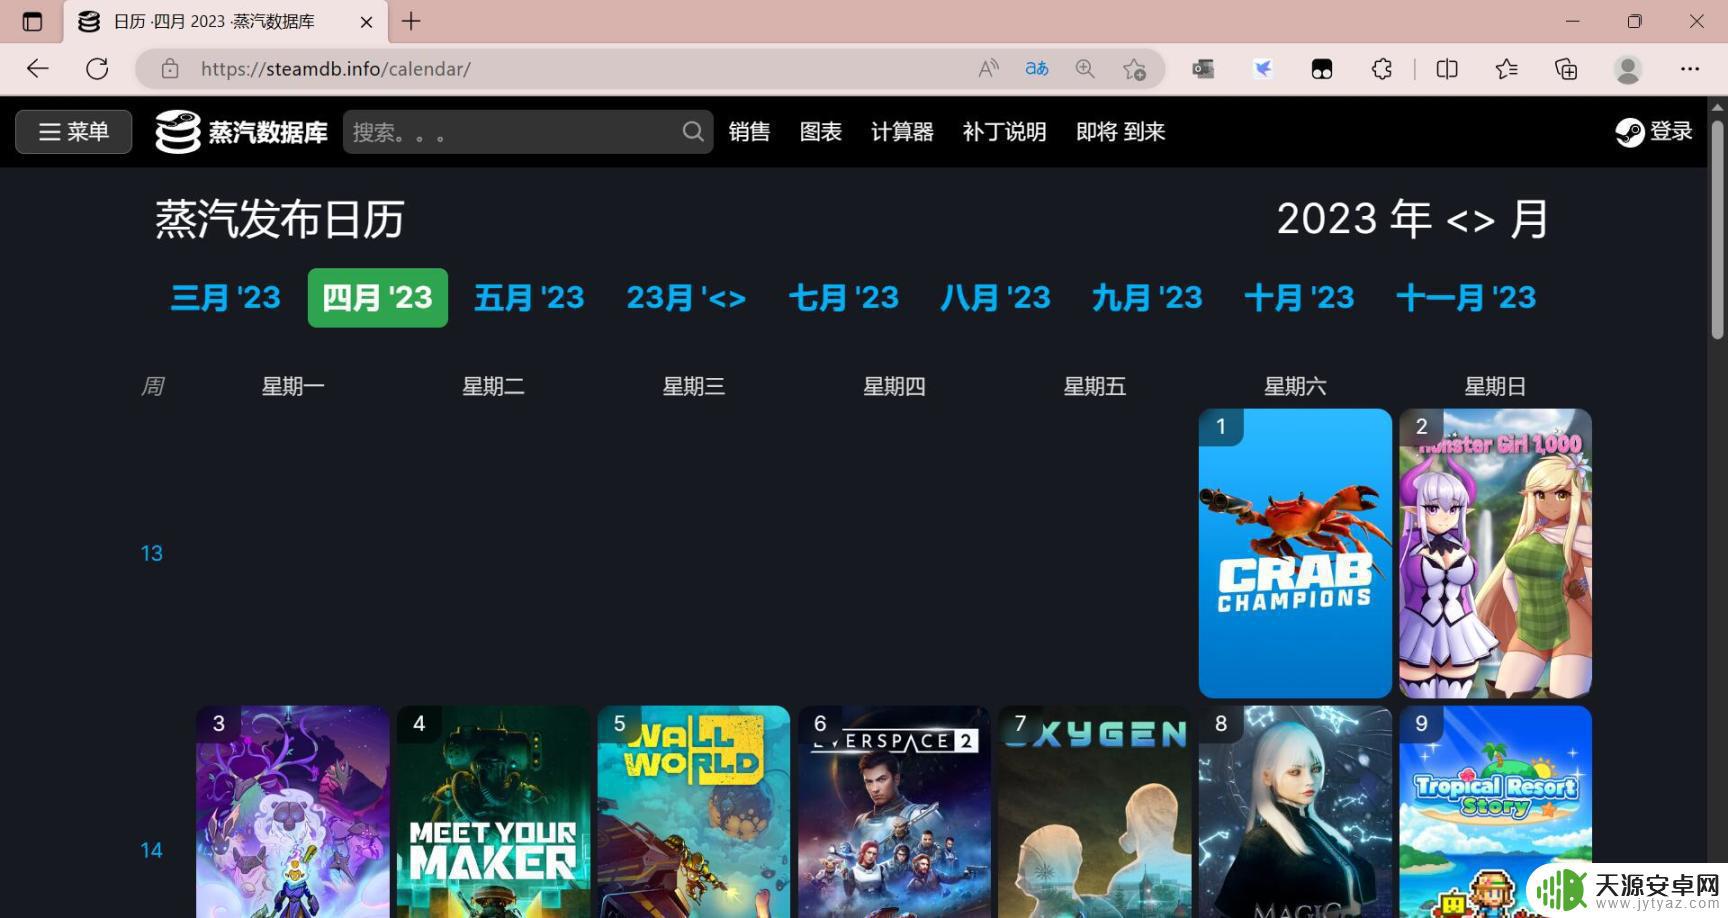This screenshot has height=918, width=1728.
Task: Switch to 三月 '23 month
Action: click(x=226, y=298)
